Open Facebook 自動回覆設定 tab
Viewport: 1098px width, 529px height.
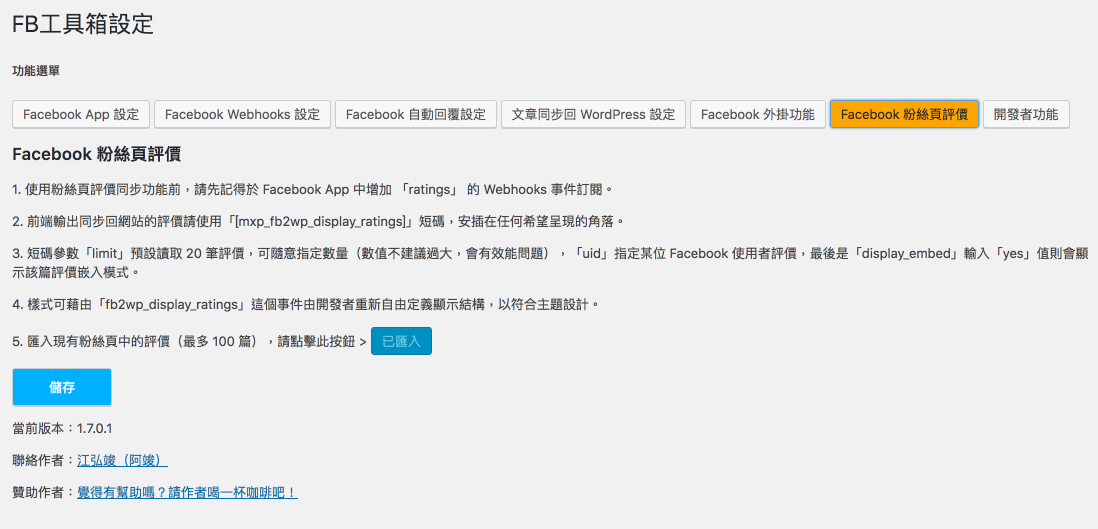415,114
